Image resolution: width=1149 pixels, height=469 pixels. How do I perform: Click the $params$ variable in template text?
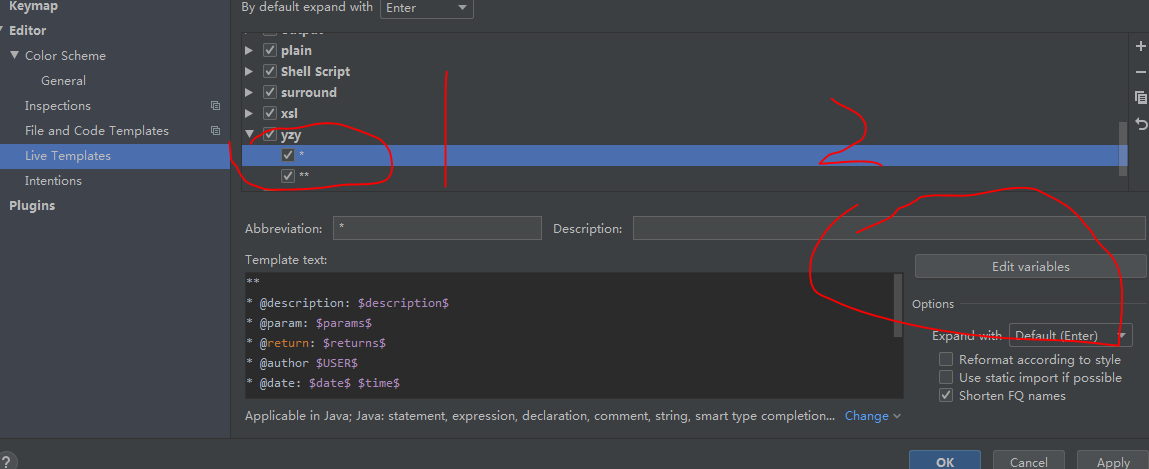point(344,322)
